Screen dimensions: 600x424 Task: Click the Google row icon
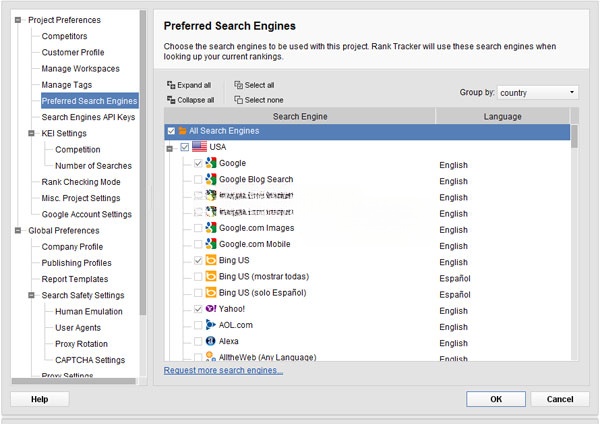[x=211, y=163]
